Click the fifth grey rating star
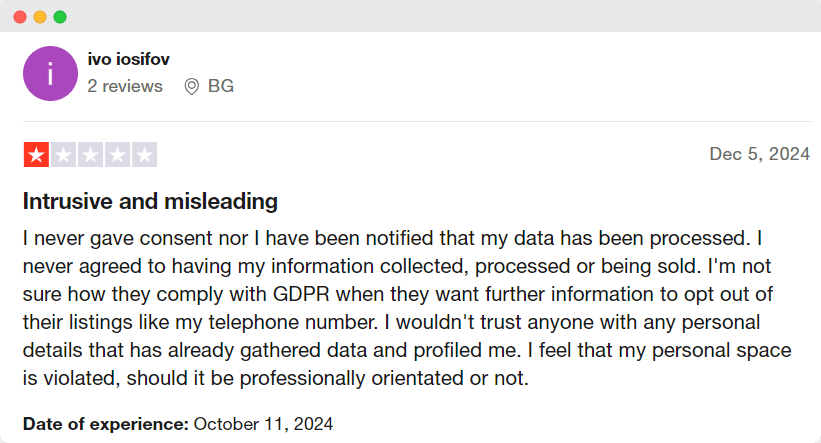This screenshot has height=443, width=821. pyautogui.click(x=144, y=155)
